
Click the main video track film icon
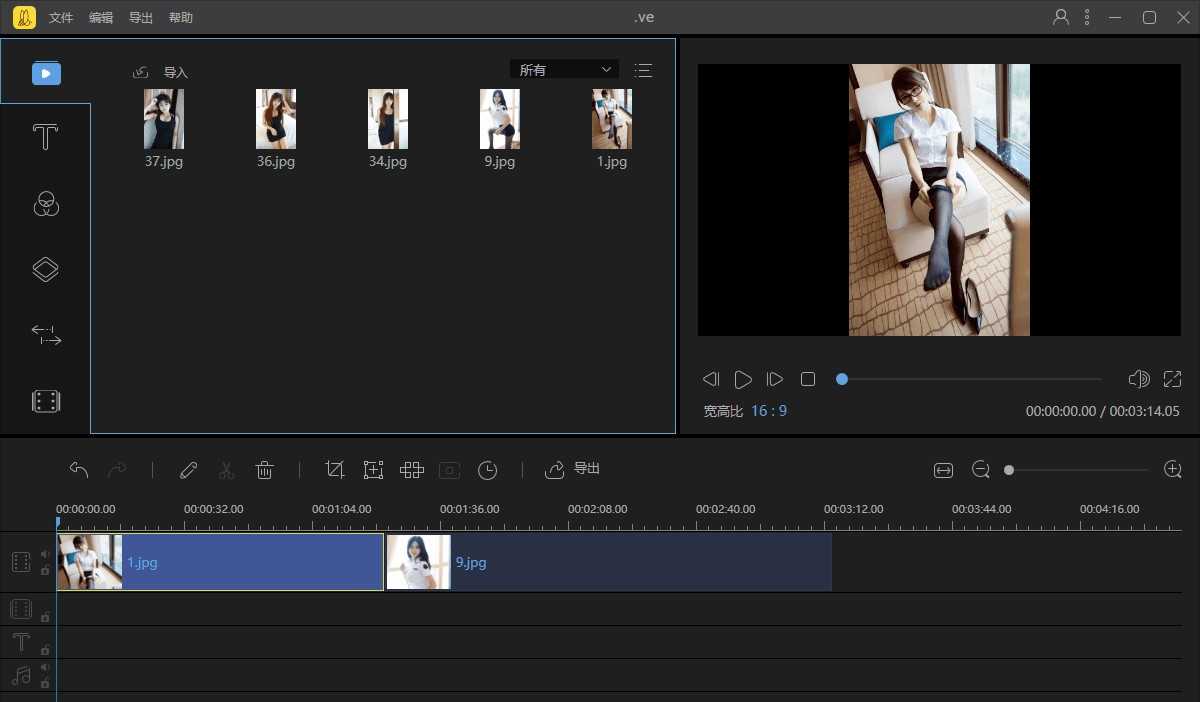click(21, 562)
